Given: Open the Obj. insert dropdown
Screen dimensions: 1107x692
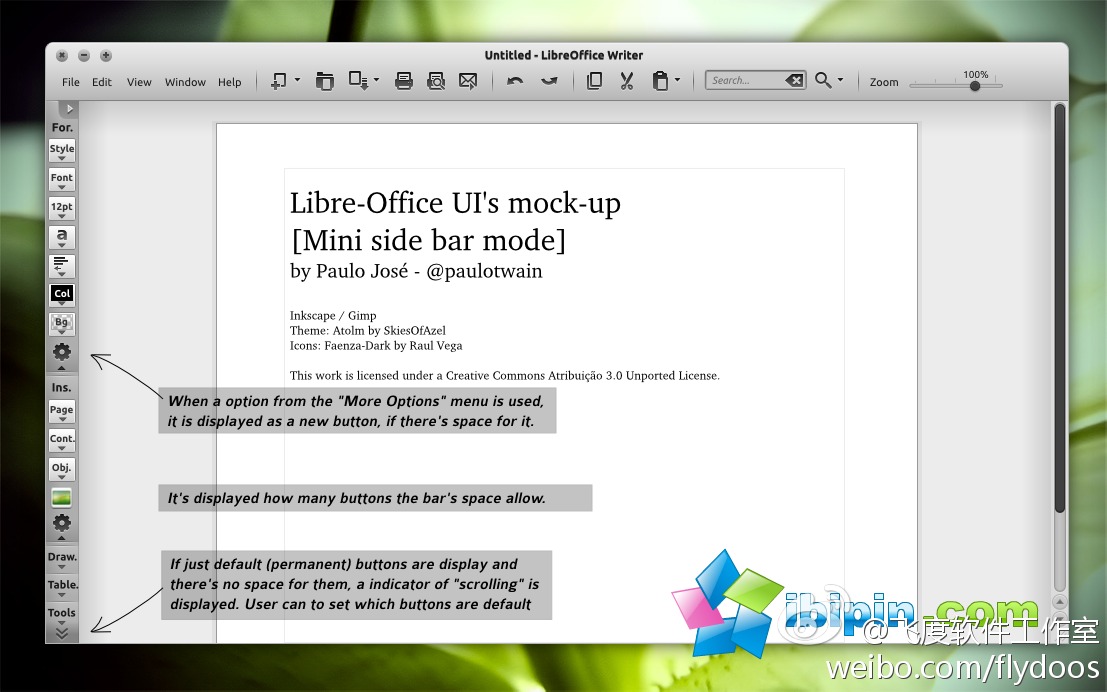Looking at the screenshot, I should tap(61, 470).
